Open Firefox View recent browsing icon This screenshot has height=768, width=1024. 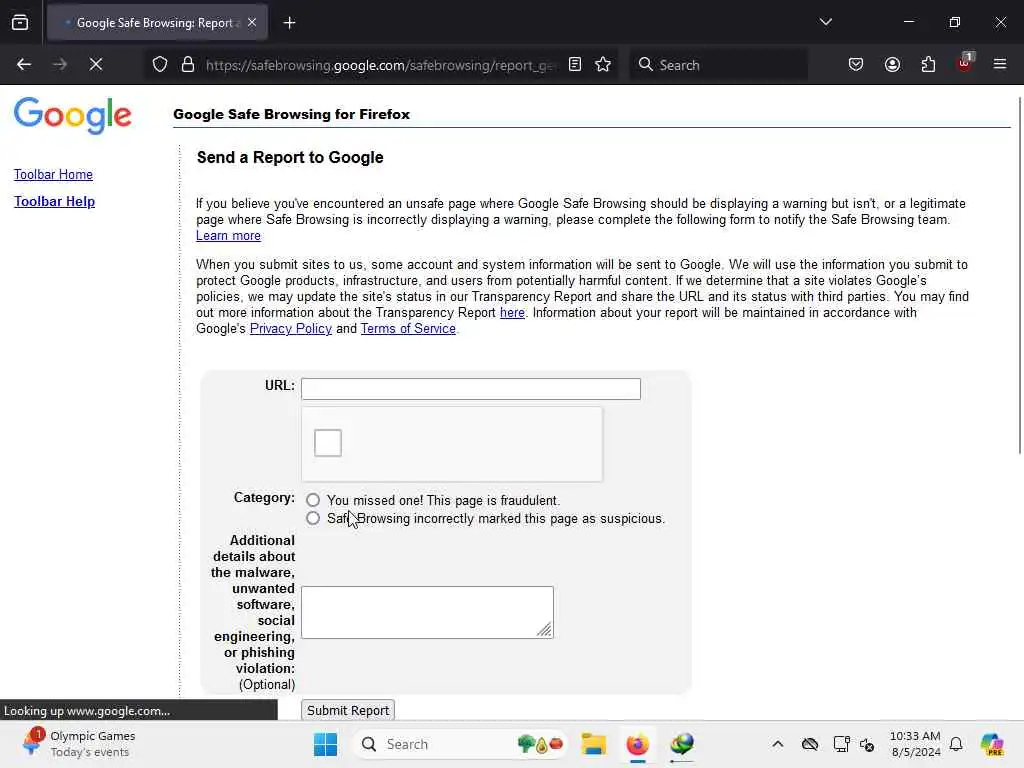coord(20,22)
